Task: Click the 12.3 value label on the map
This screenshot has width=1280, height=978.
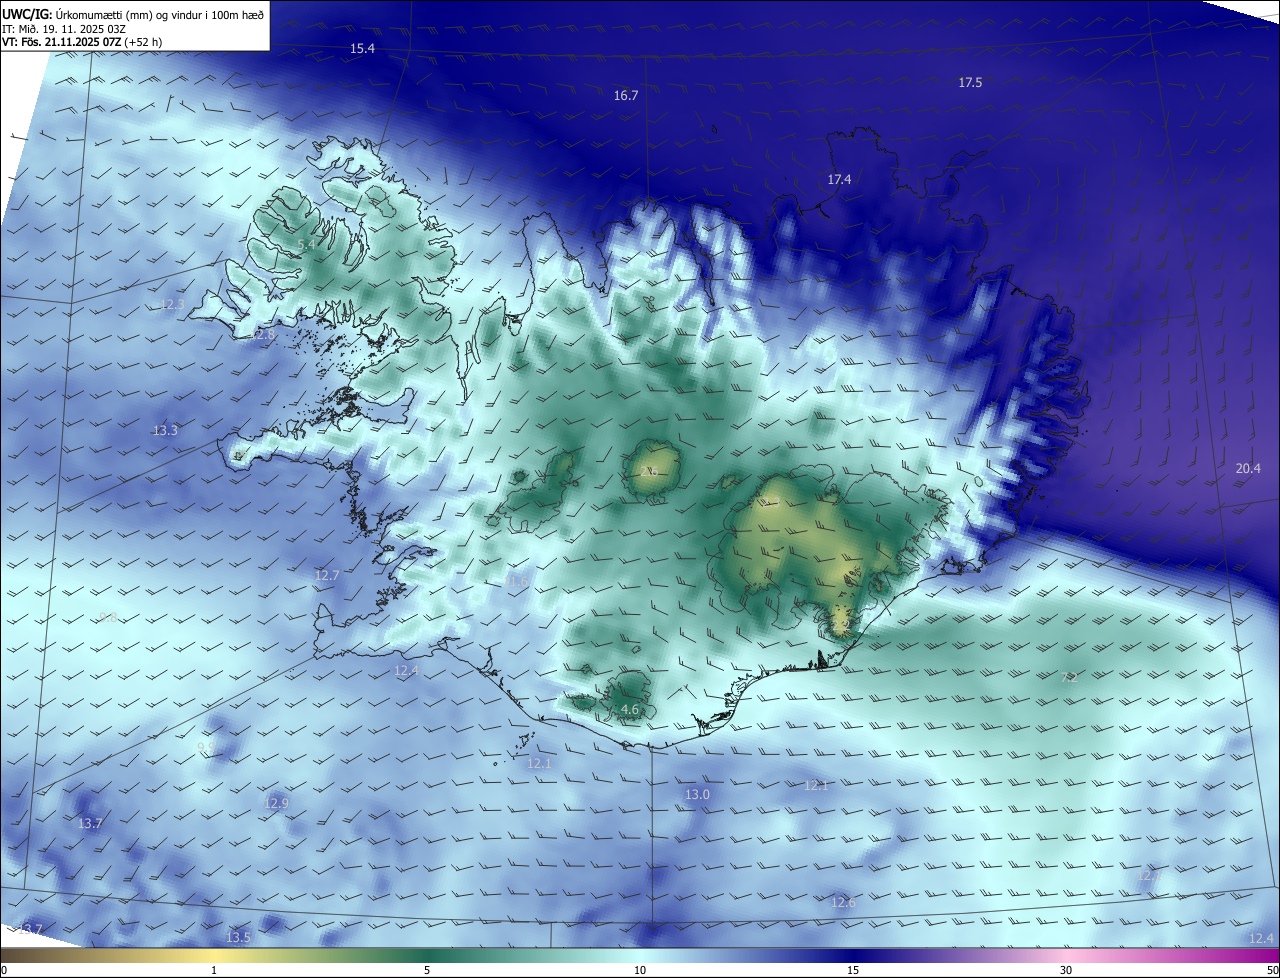Action: (x=173, y=303)
